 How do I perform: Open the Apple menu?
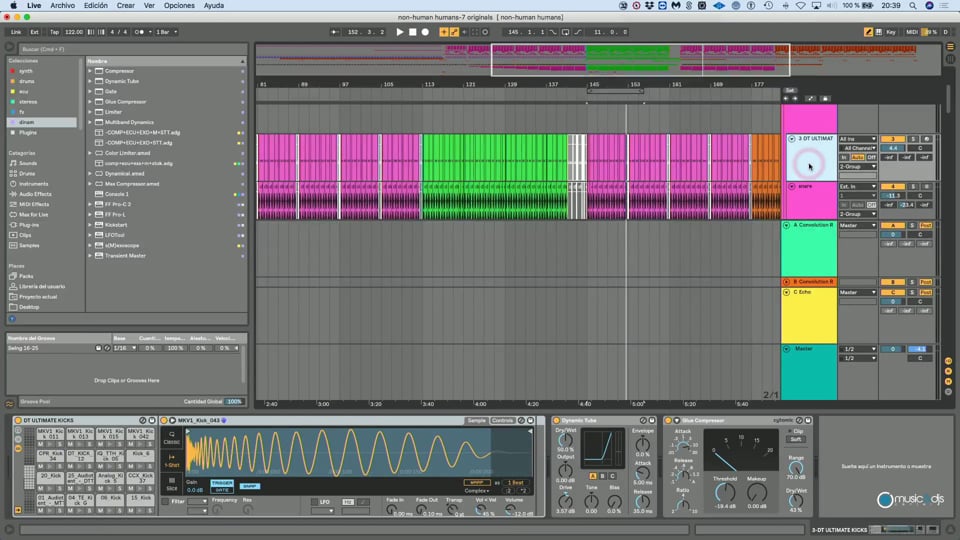(x=13, y=6)
